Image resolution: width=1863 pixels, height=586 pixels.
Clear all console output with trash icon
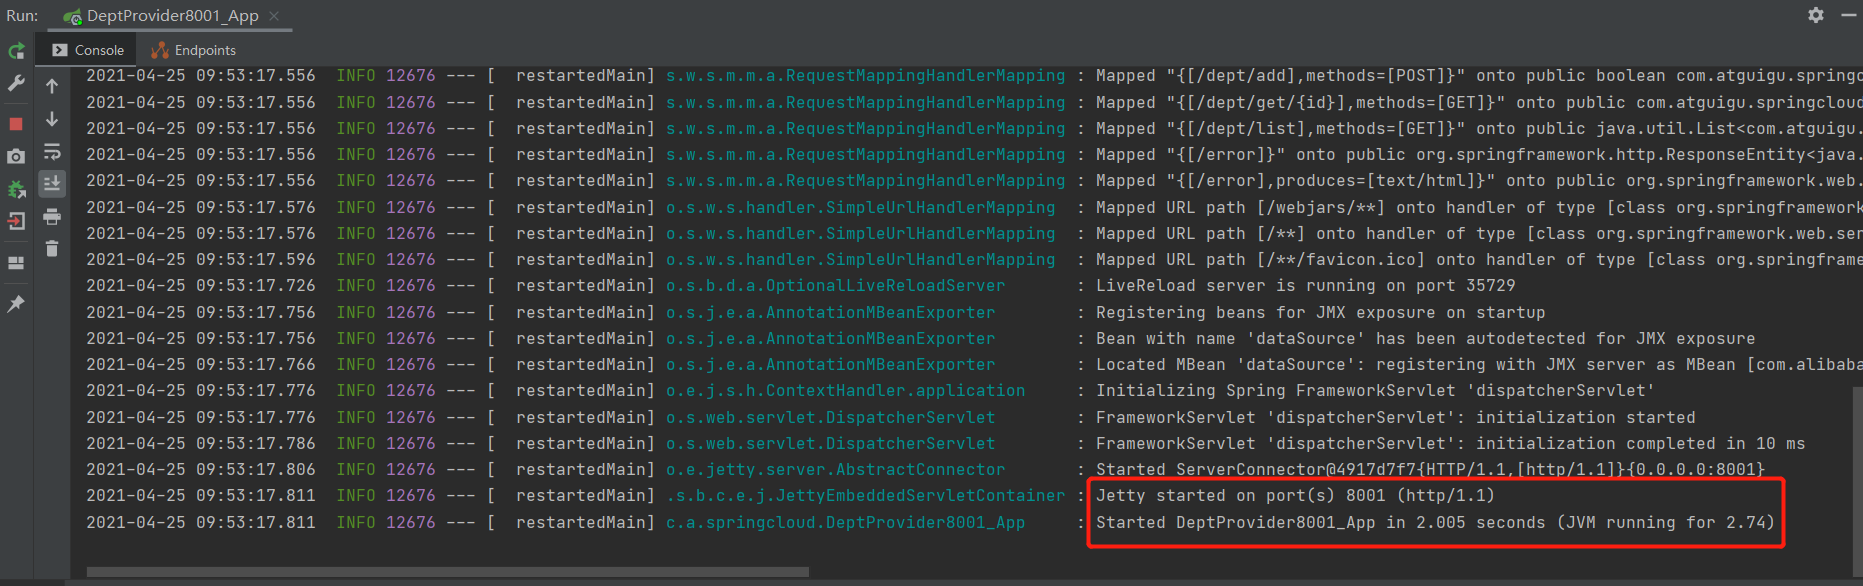pyautogui.click(x=52, y=248)
